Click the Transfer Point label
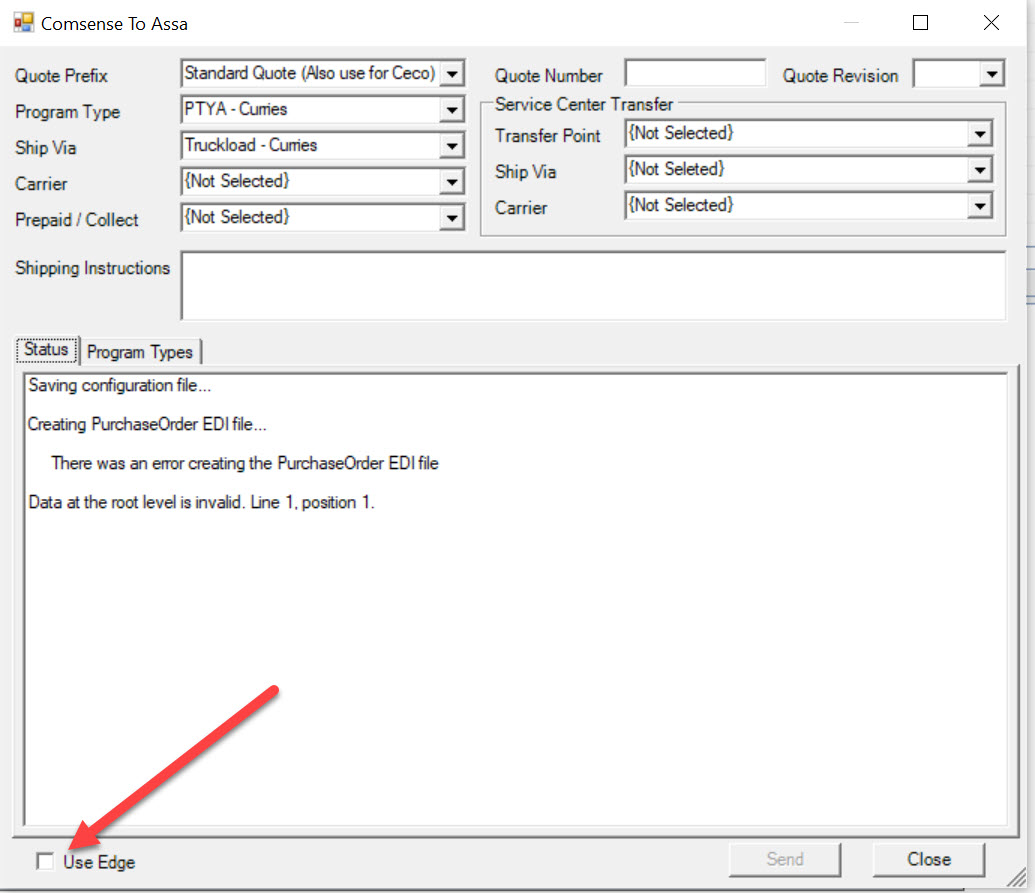The width and height of the screenshot is (1035, 893). pyautogui.click(x=548, y=135)
